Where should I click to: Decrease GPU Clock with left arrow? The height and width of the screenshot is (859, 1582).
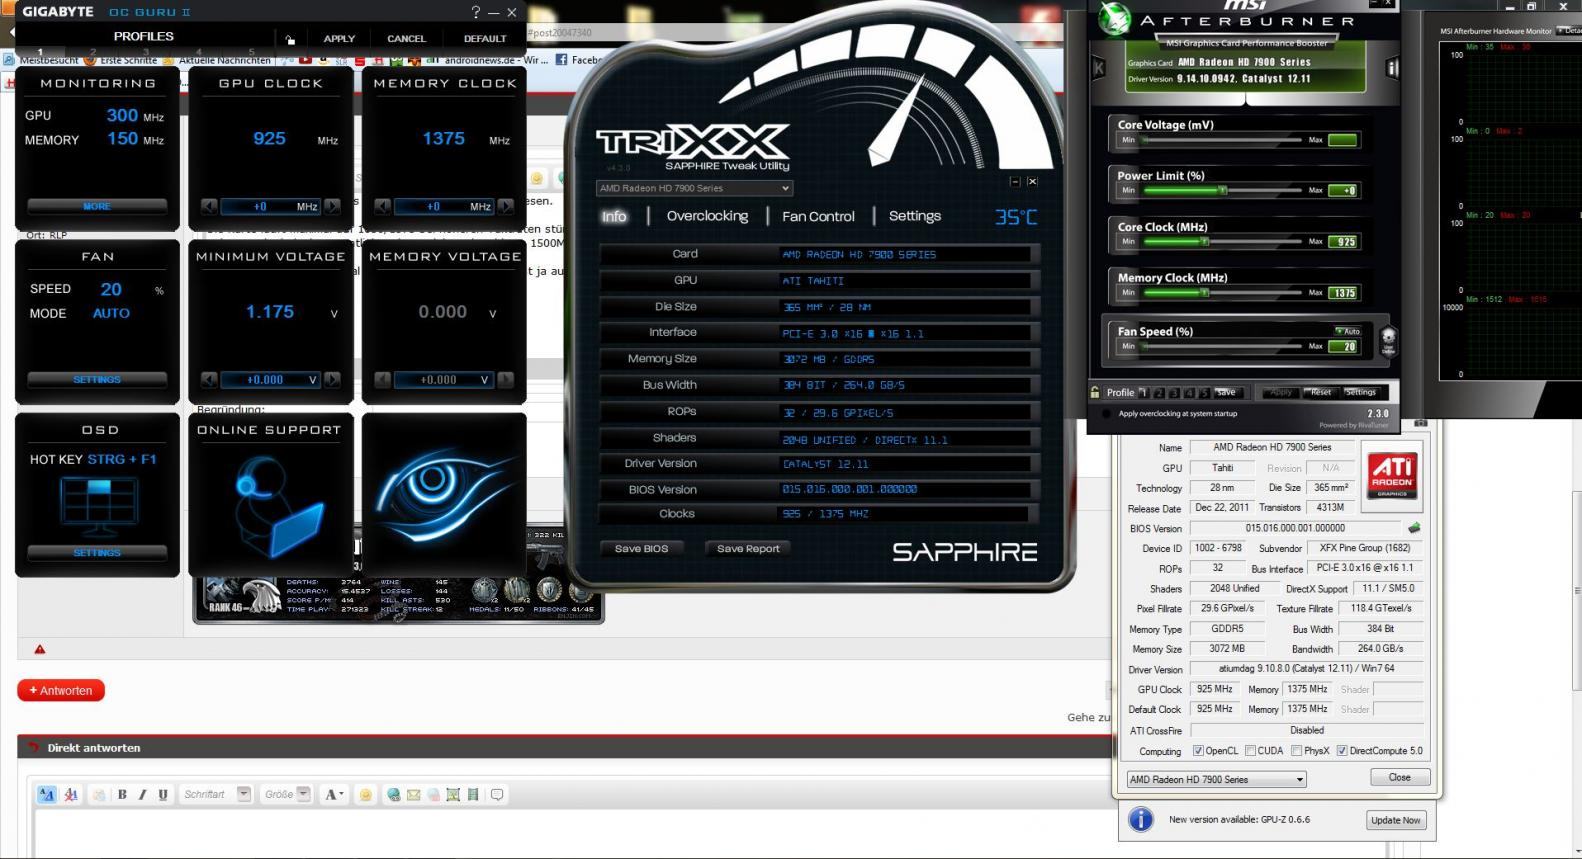209,207
